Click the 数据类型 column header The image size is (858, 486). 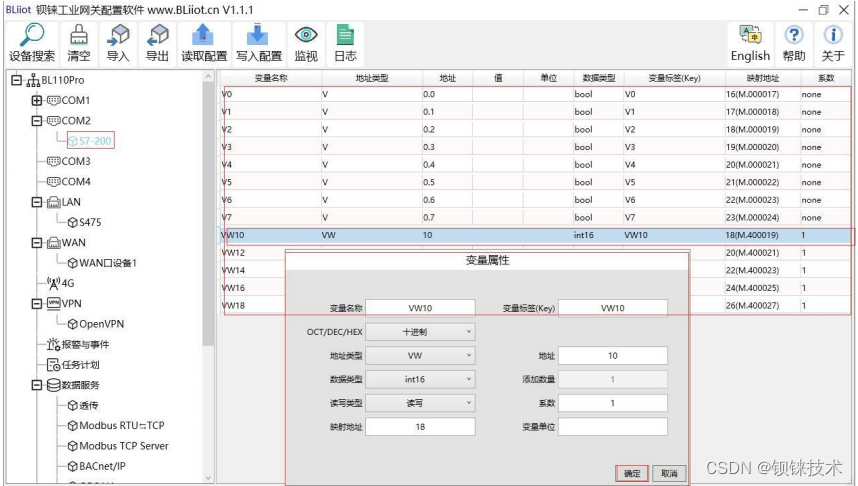click(x=599, y=78)
